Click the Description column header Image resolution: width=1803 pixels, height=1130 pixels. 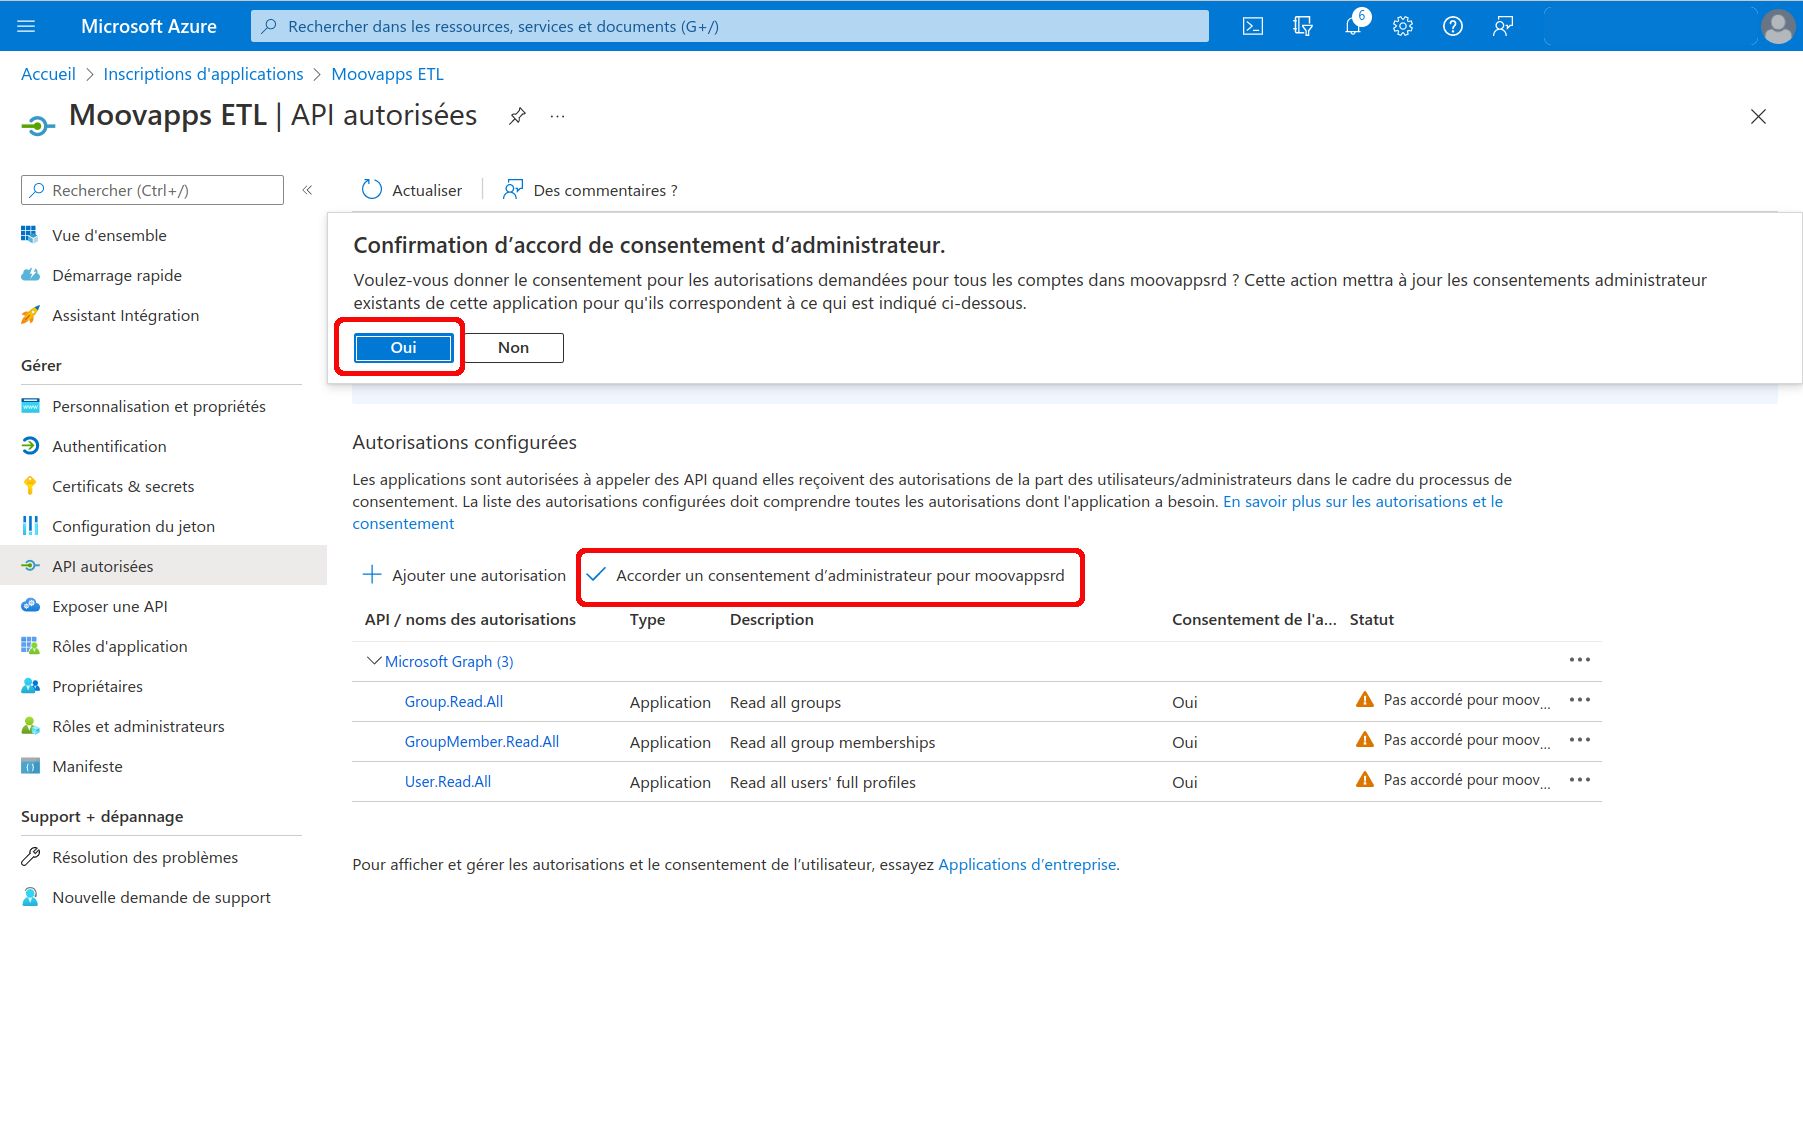(x=771, y=619)
